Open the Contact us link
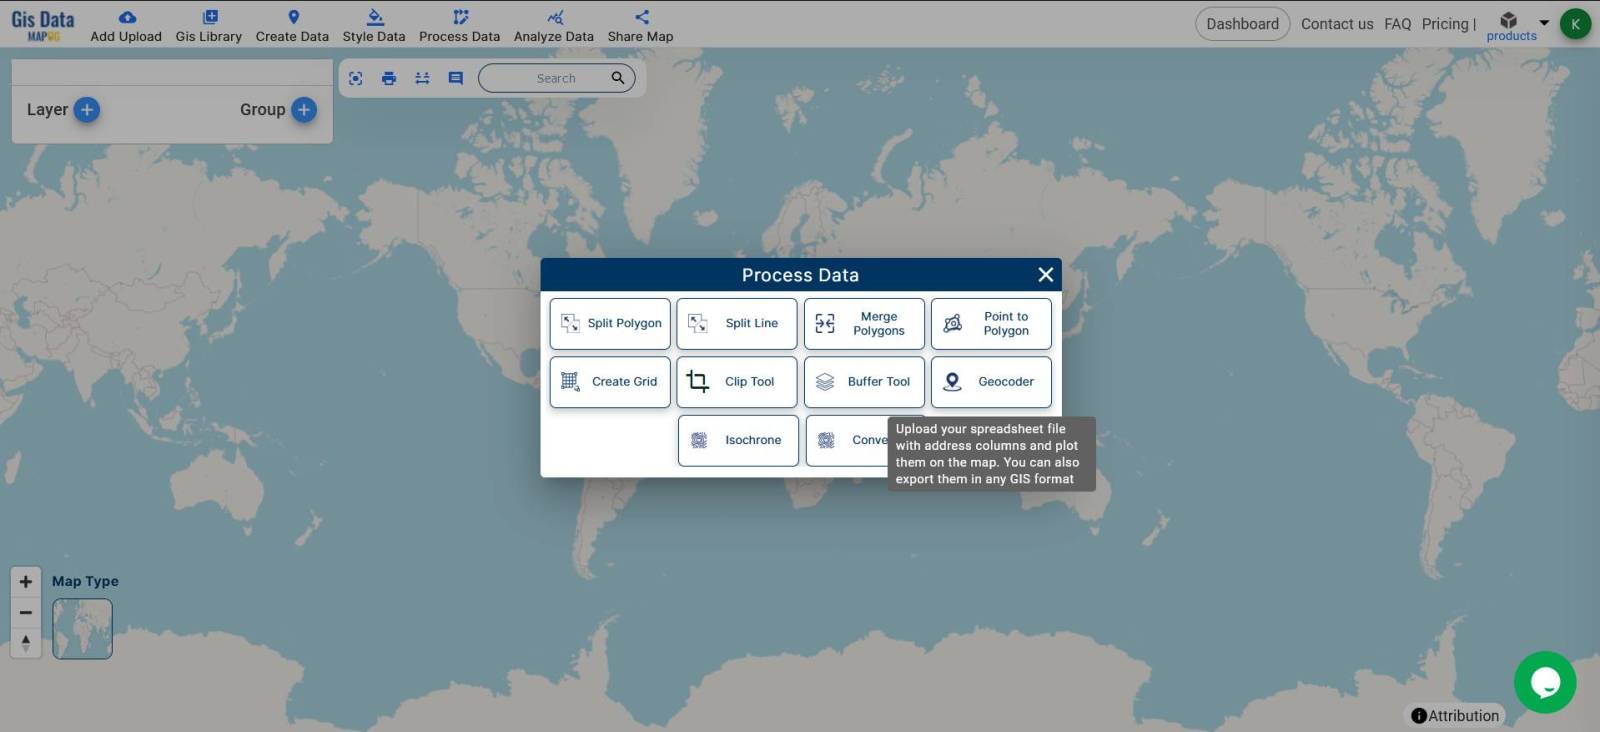This screenshot has width=1600, height=732. click(1337, 24)
